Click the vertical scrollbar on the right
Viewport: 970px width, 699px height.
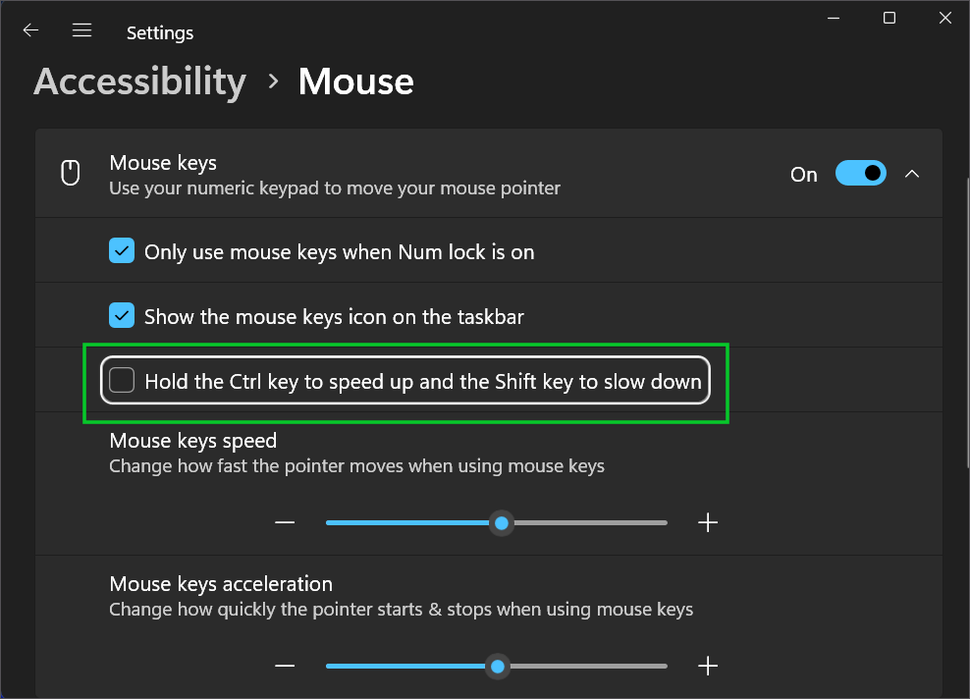[x=965, y=300]
